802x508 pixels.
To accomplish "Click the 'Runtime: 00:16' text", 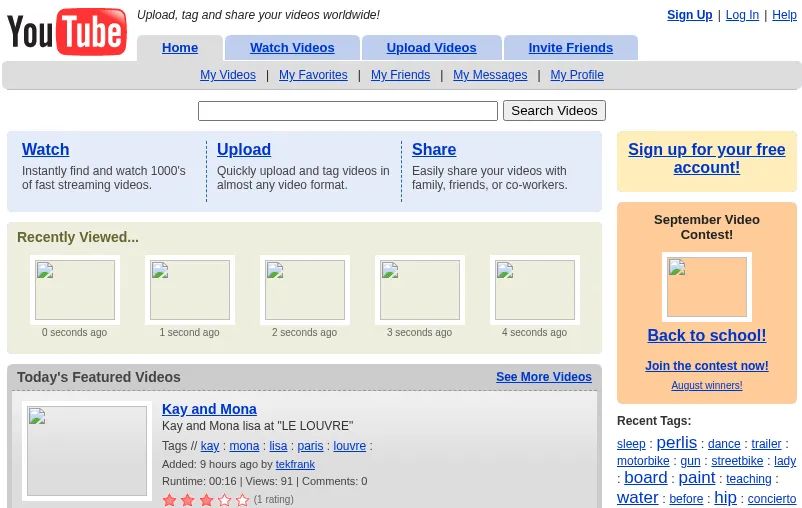I will [199, 481].
